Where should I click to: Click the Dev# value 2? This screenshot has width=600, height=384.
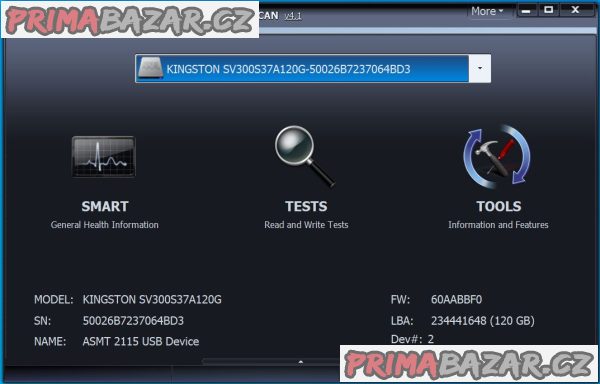click(431, 339)
